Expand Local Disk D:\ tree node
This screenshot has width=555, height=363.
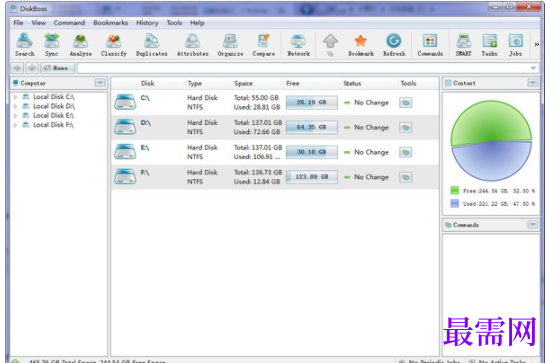click(x=15, y=106)
